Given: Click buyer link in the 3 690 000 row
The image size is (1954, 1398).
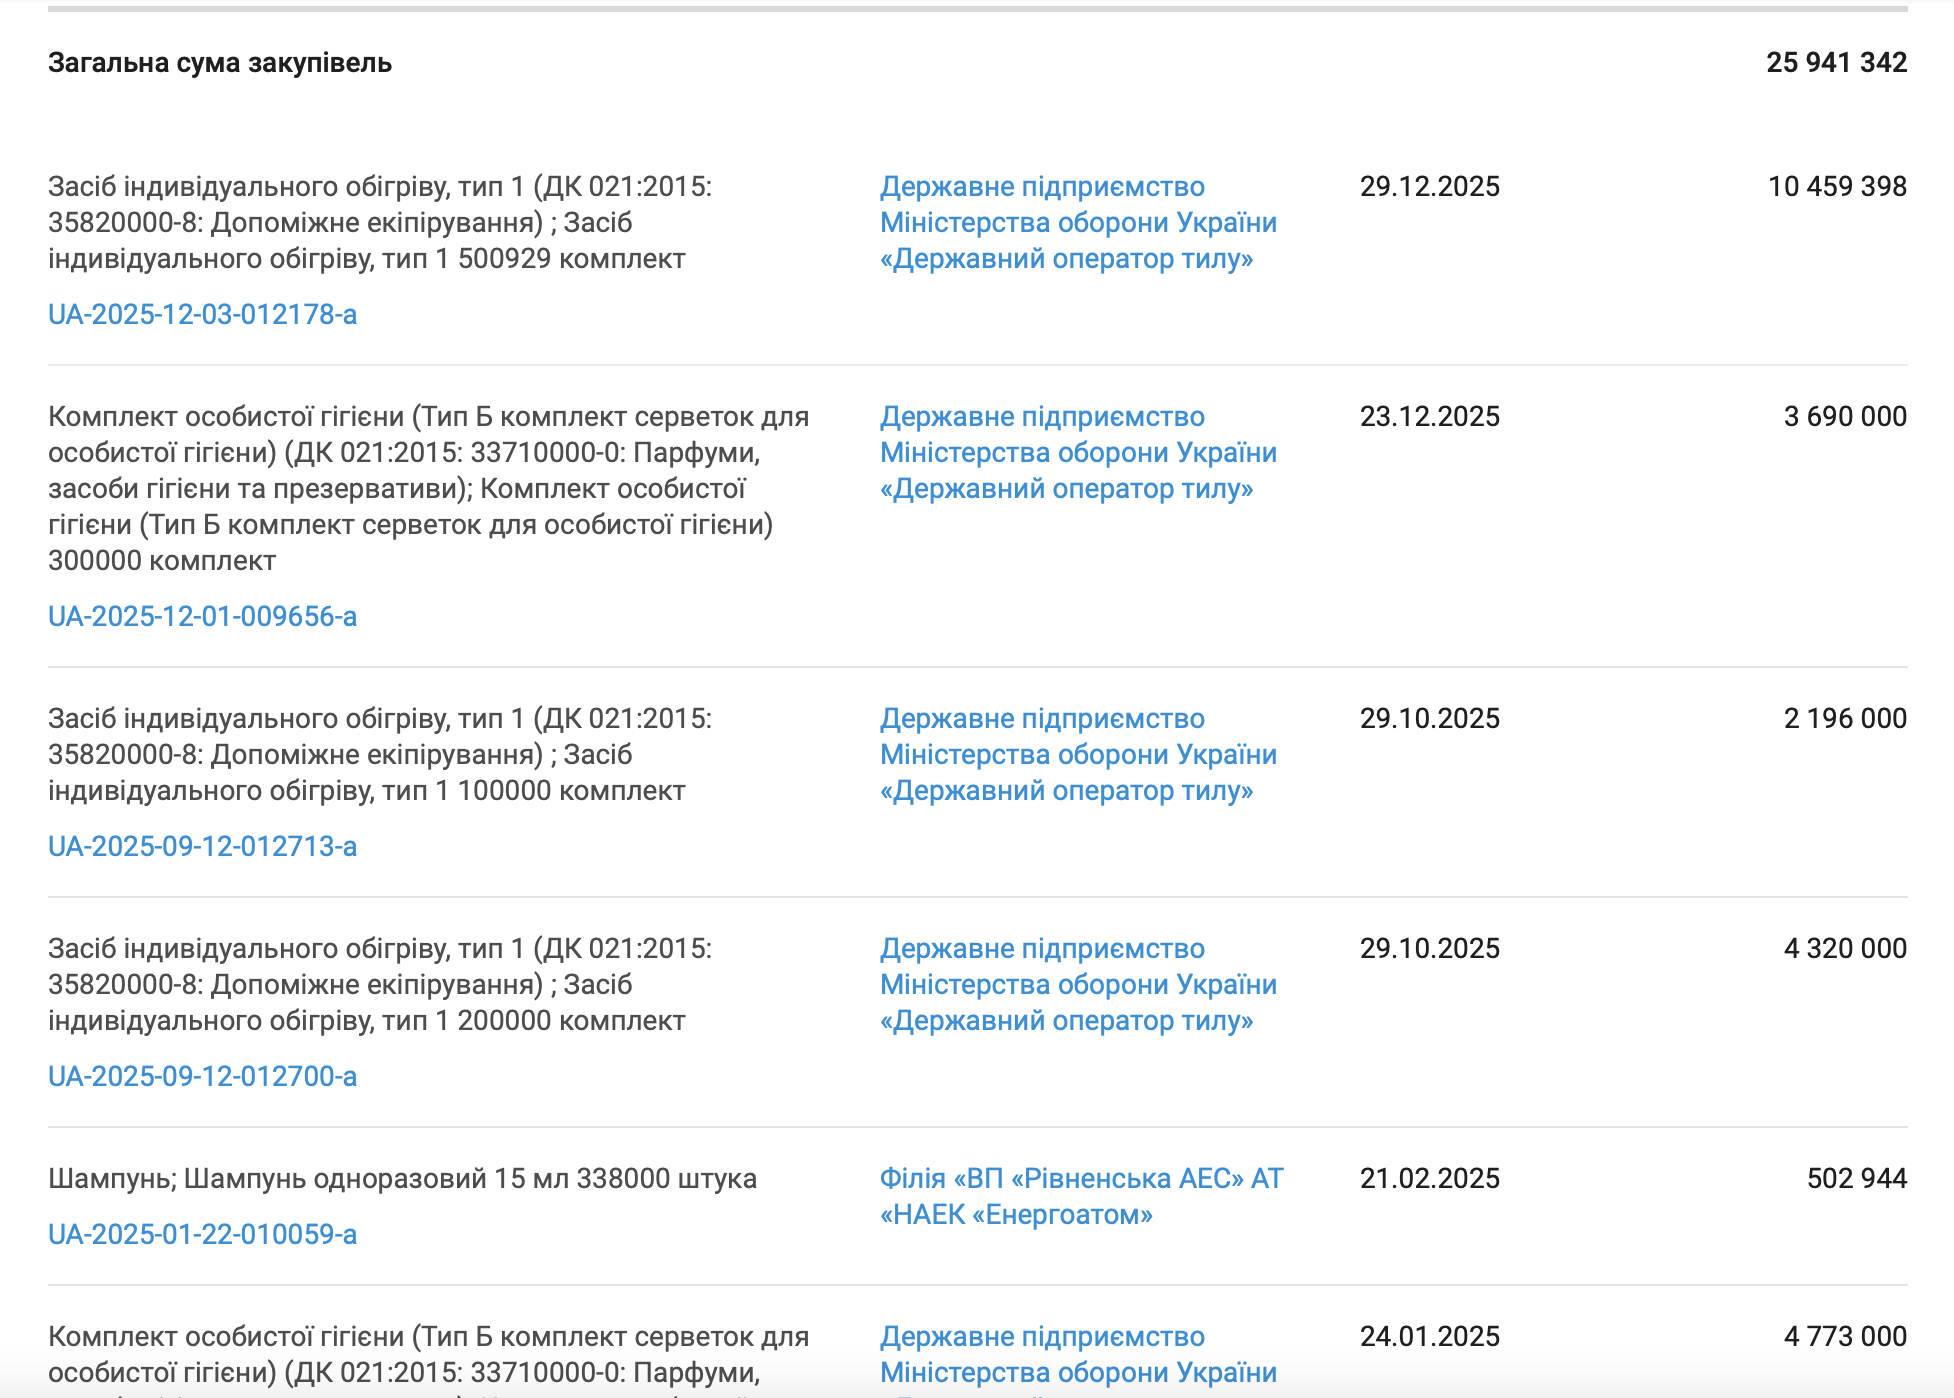Looking at the screenshot, I should click(1078, 452).
